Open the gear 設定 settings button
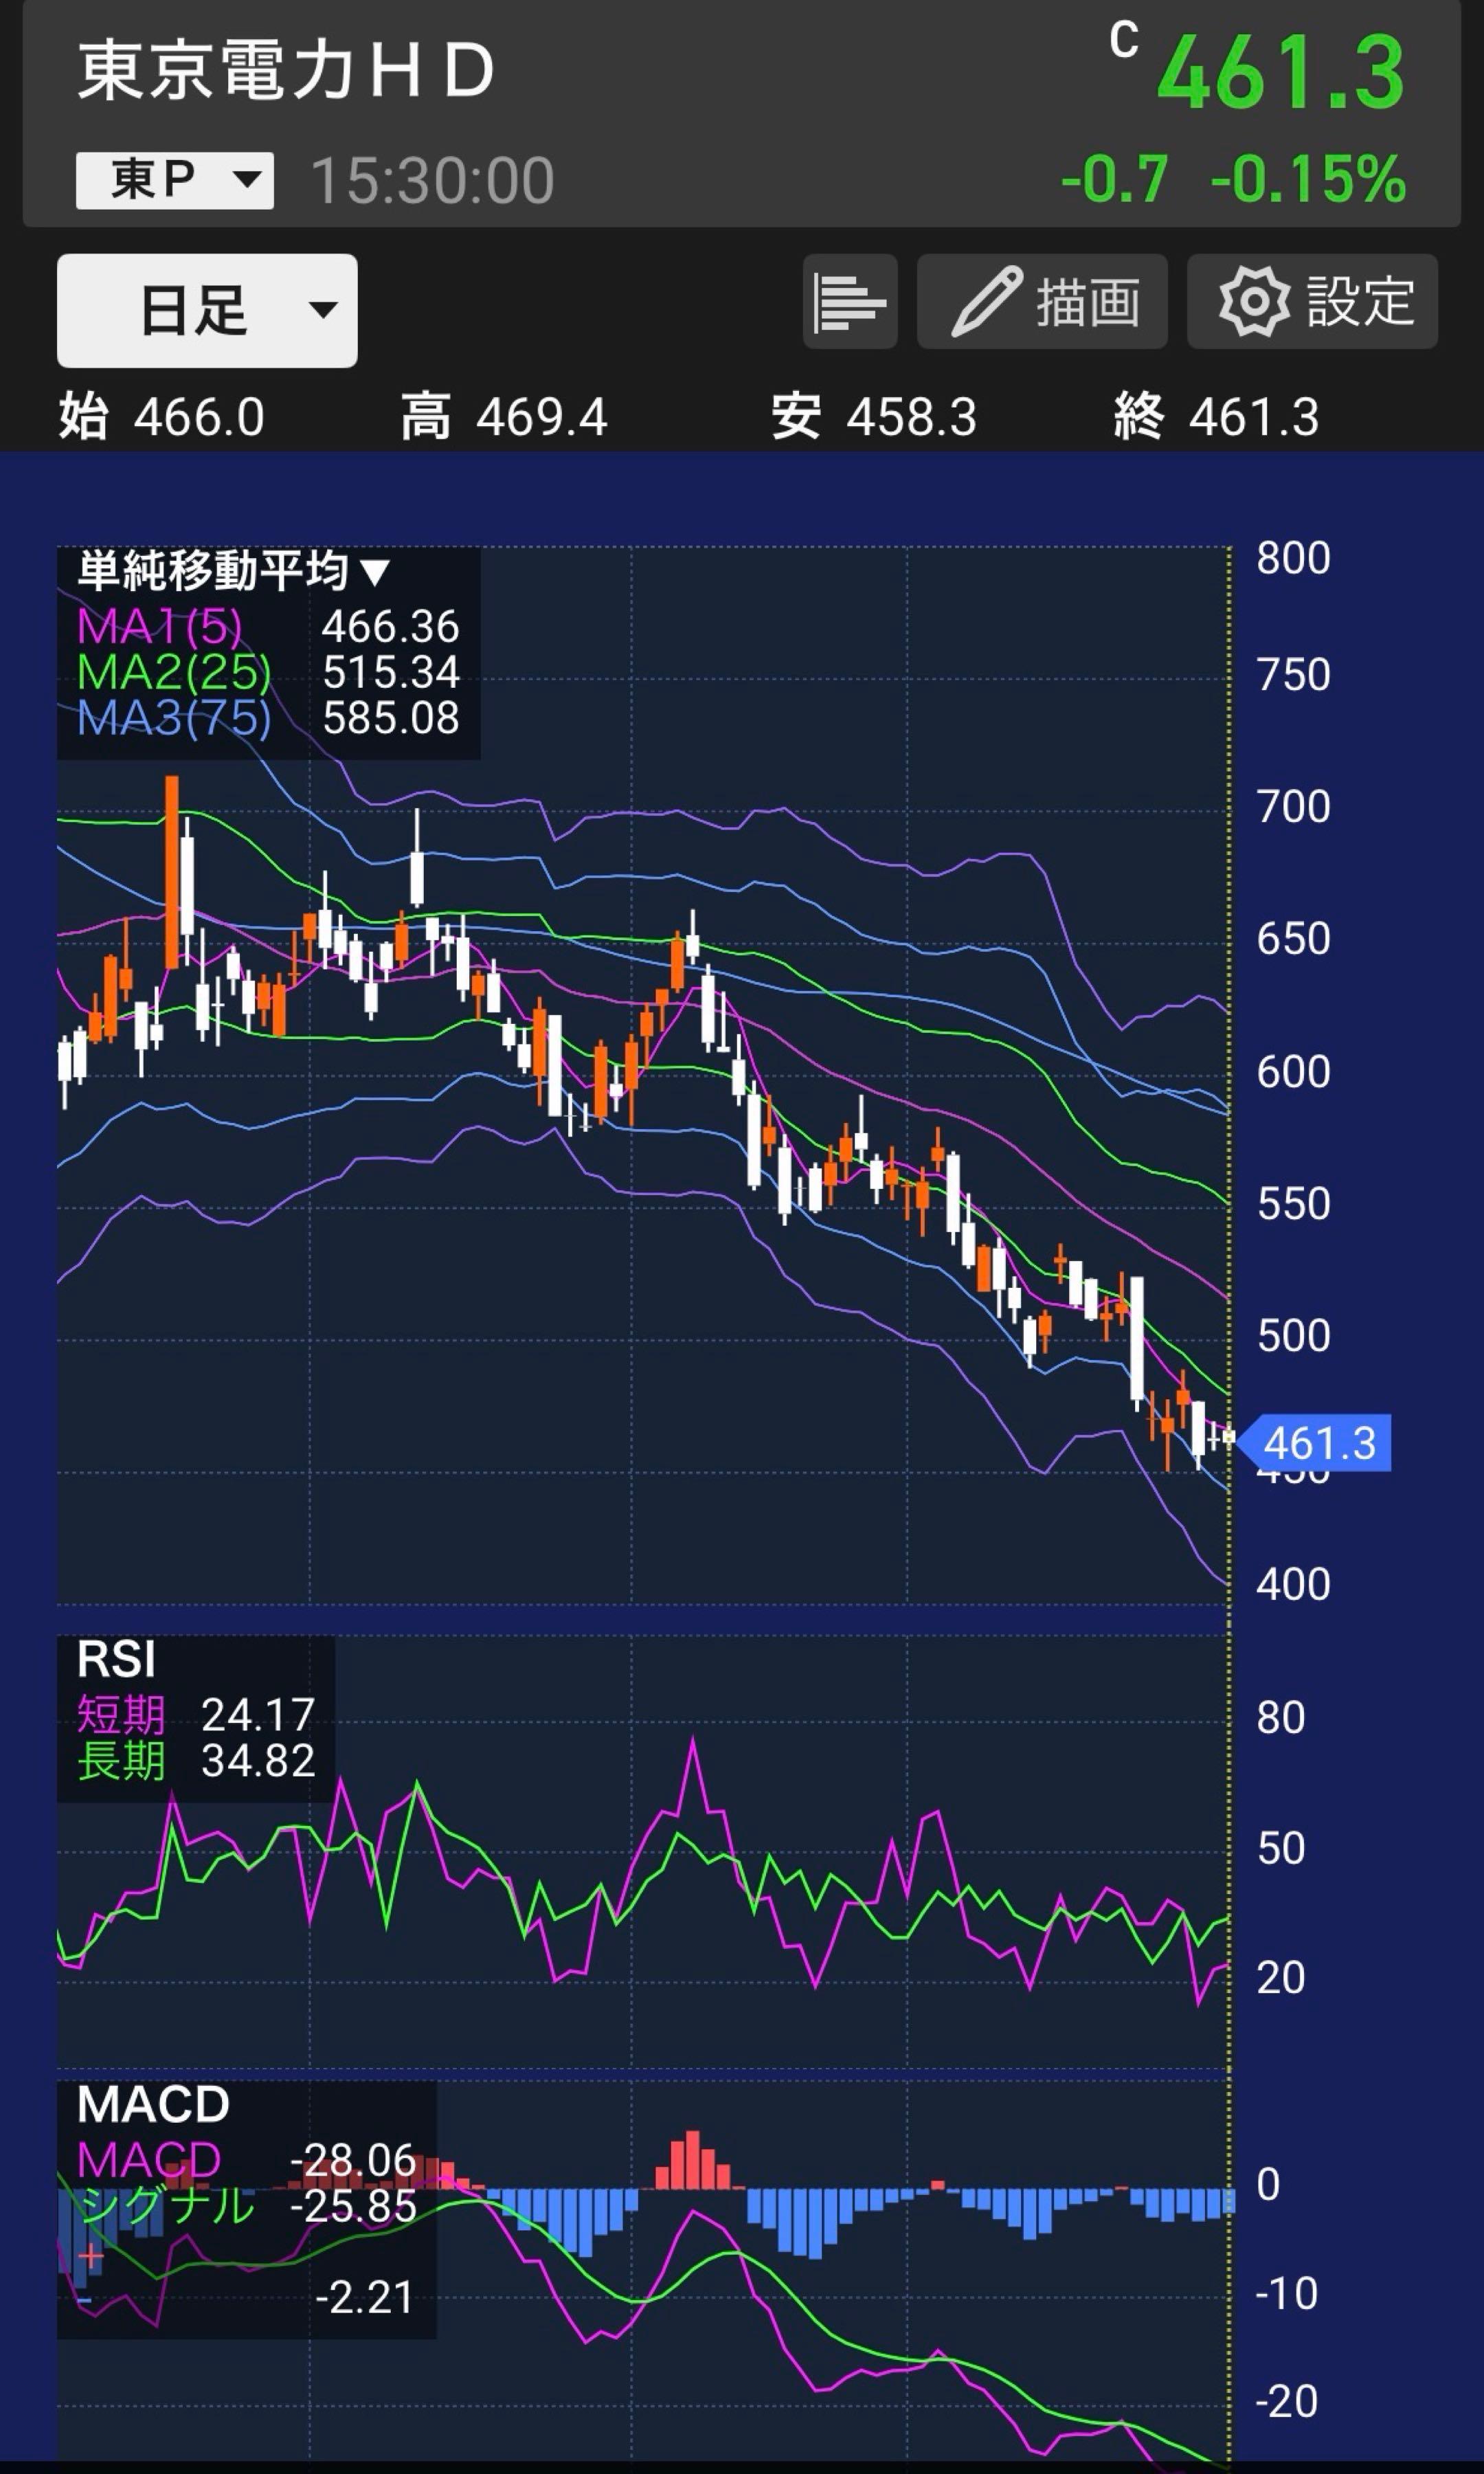This screenshot has width=1484, height=2474. pyautogui.click(x=1312, y=301)
